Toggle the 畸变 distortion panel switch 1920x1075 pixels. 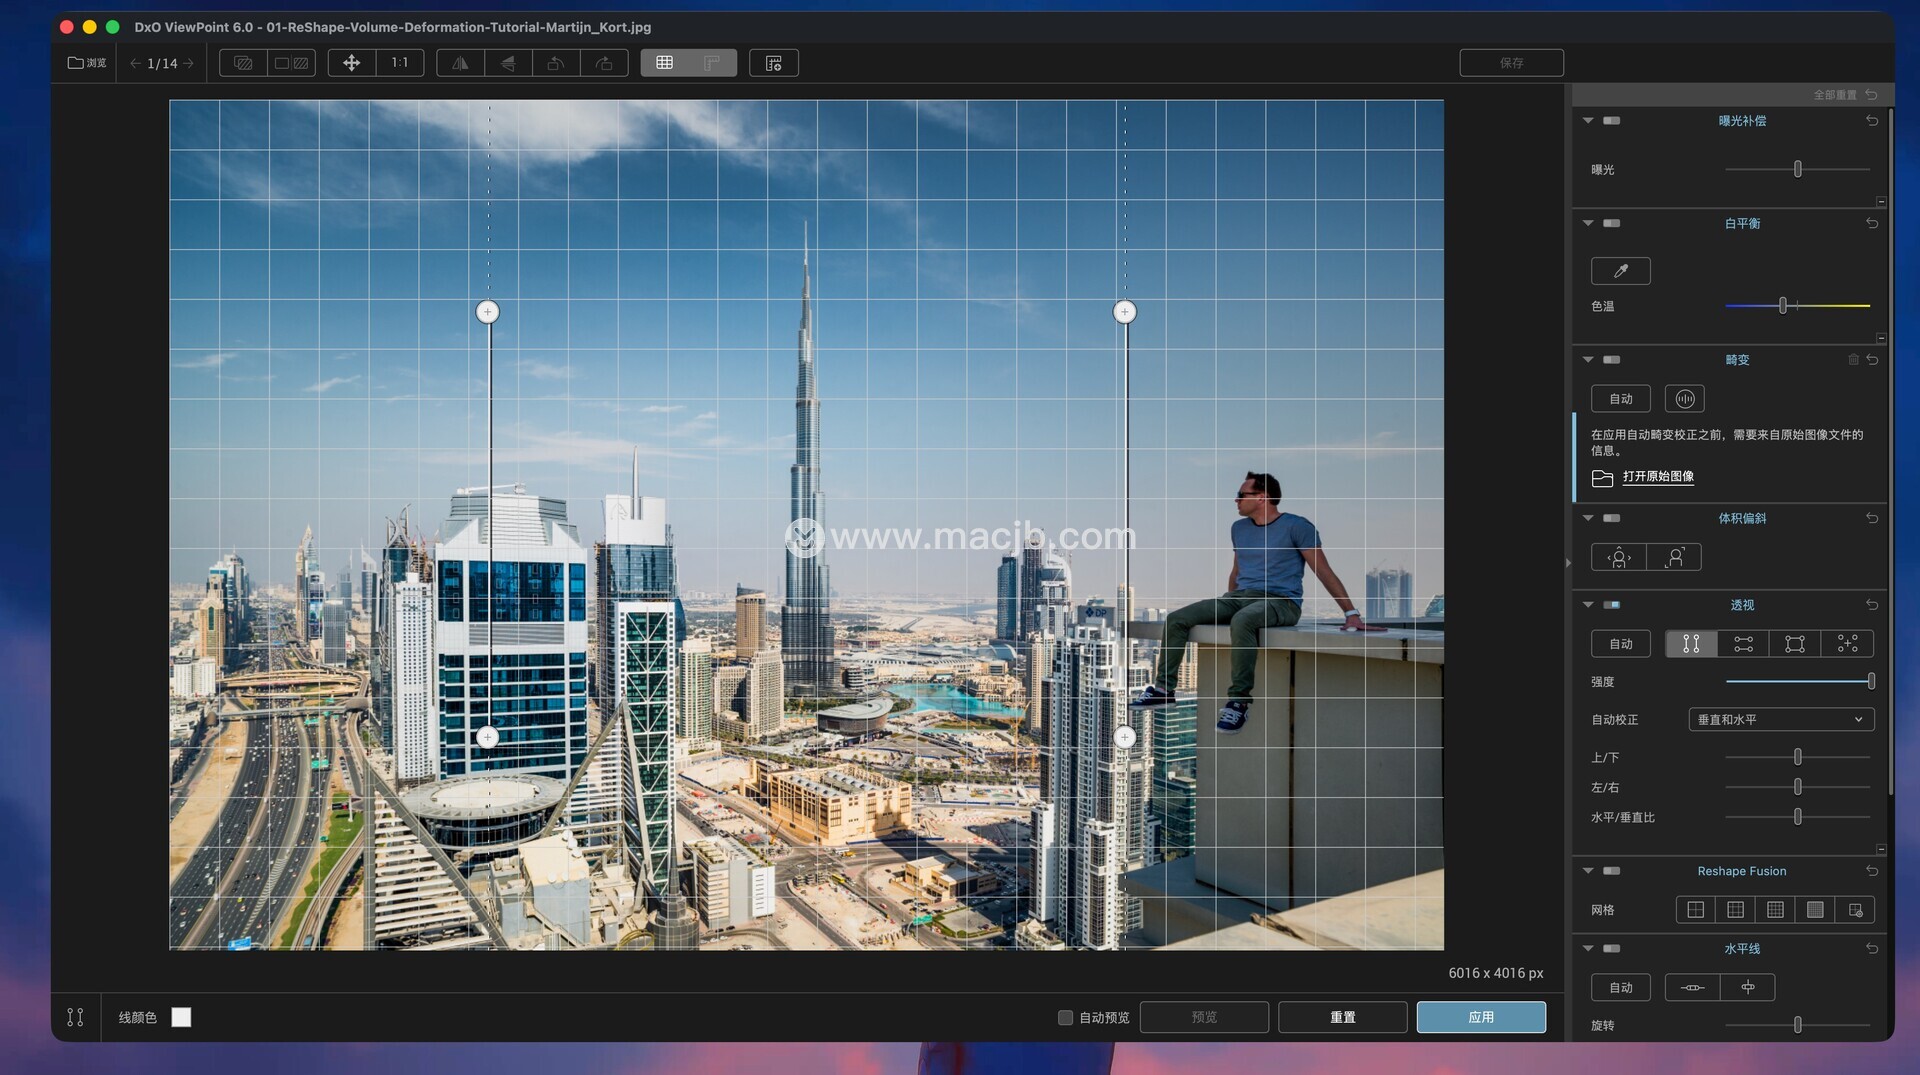pyautogui.click(x=1611, y=360)
